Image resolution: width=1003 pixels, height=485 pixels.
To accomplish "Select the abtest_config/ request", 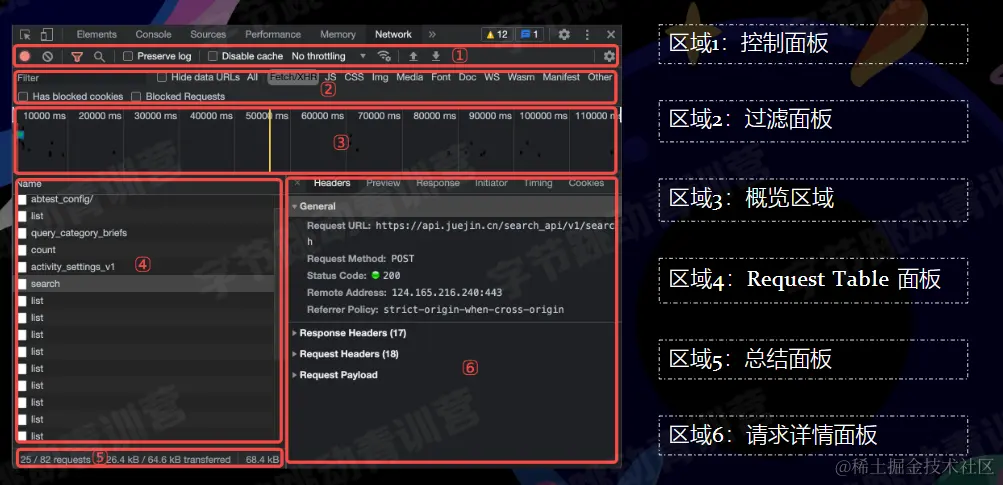I will coord(62,200).
